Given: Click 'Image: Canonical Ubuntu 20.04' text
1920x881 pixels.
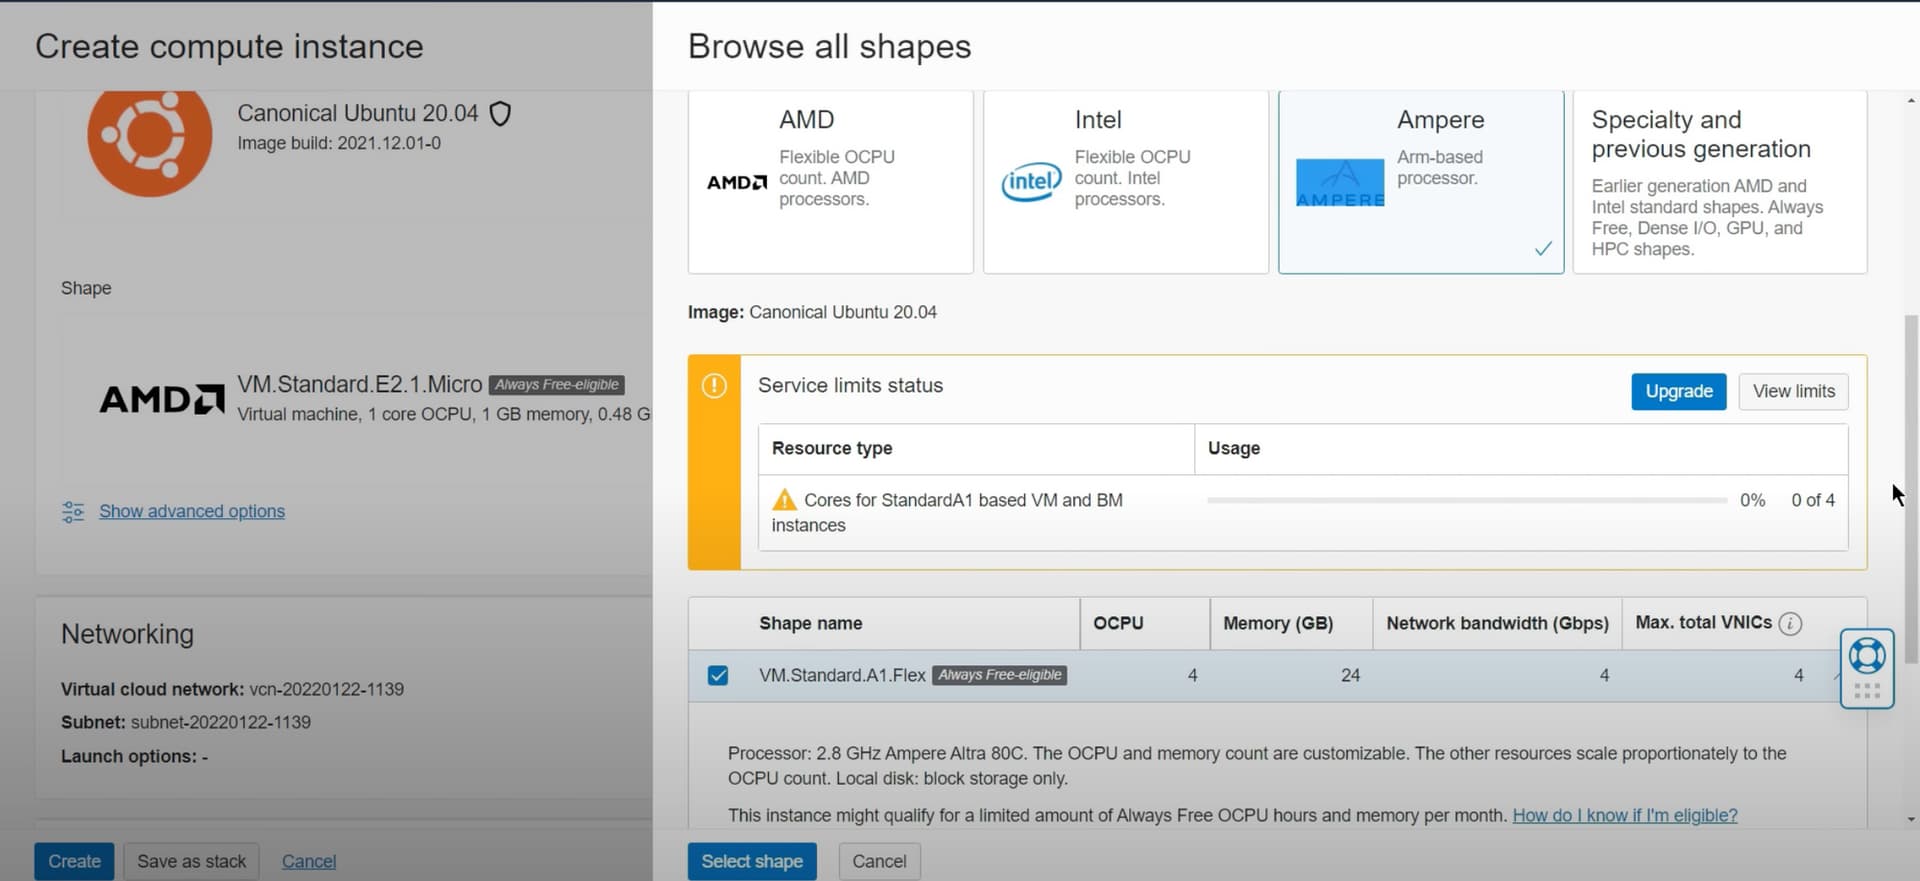Looking at the screenshot, I should point(812,312).
